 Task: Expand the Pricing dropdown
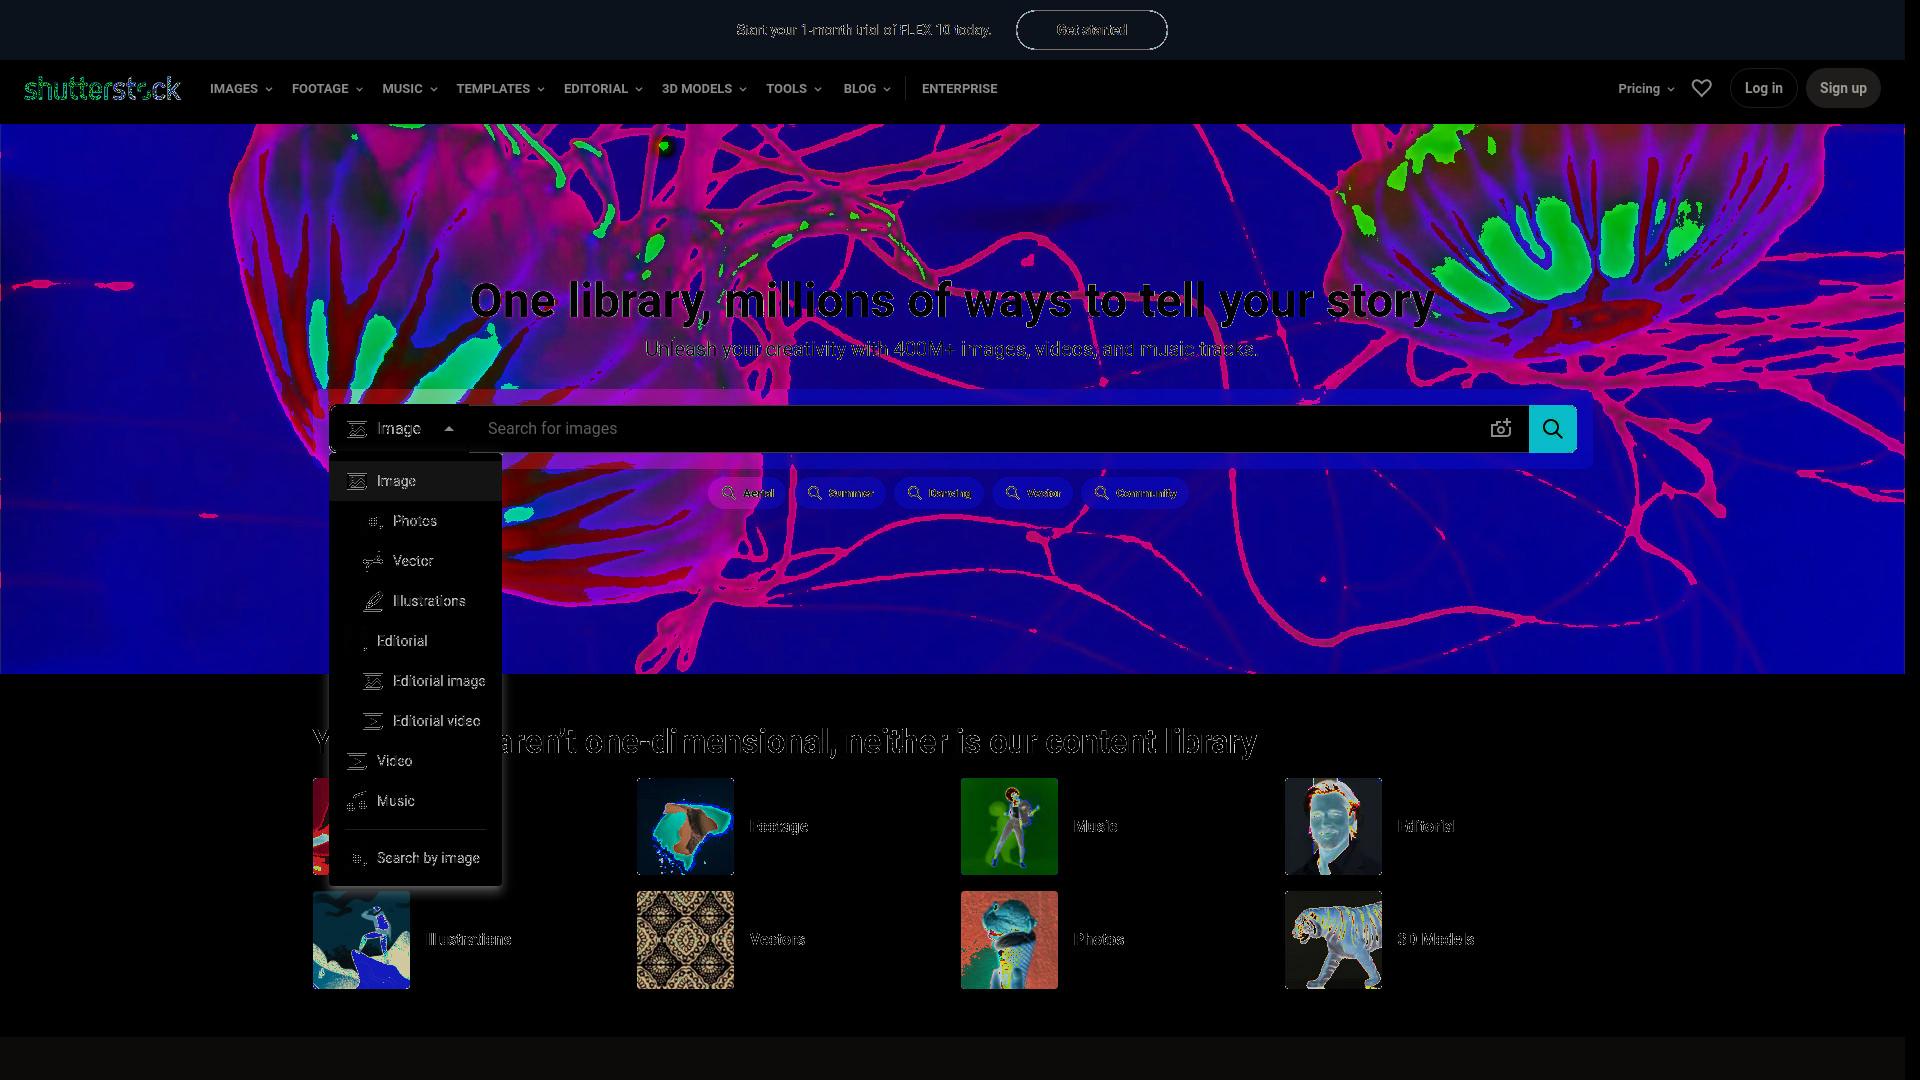click(x=1646, y=88)
